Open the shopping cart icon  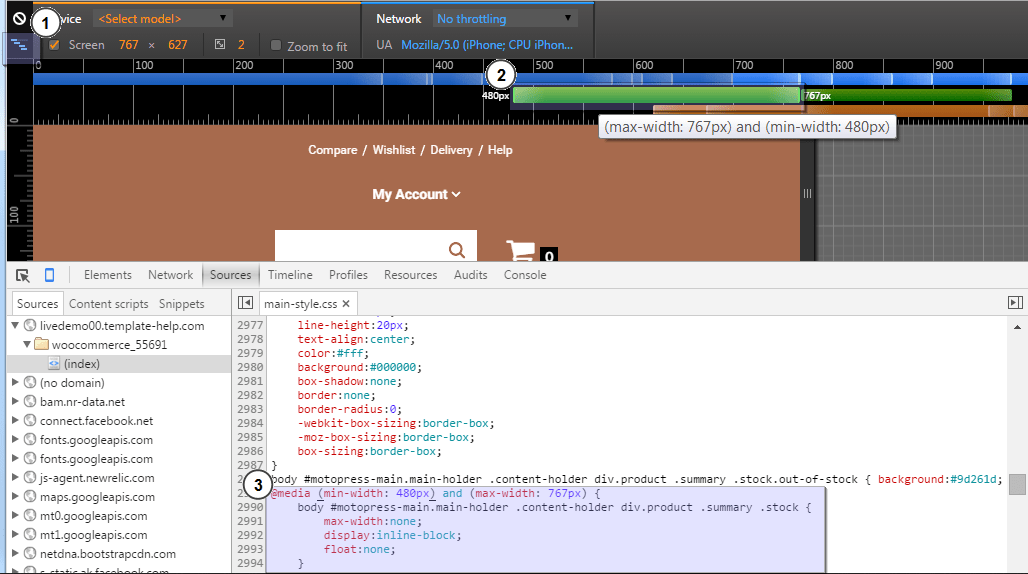(520, 250)
